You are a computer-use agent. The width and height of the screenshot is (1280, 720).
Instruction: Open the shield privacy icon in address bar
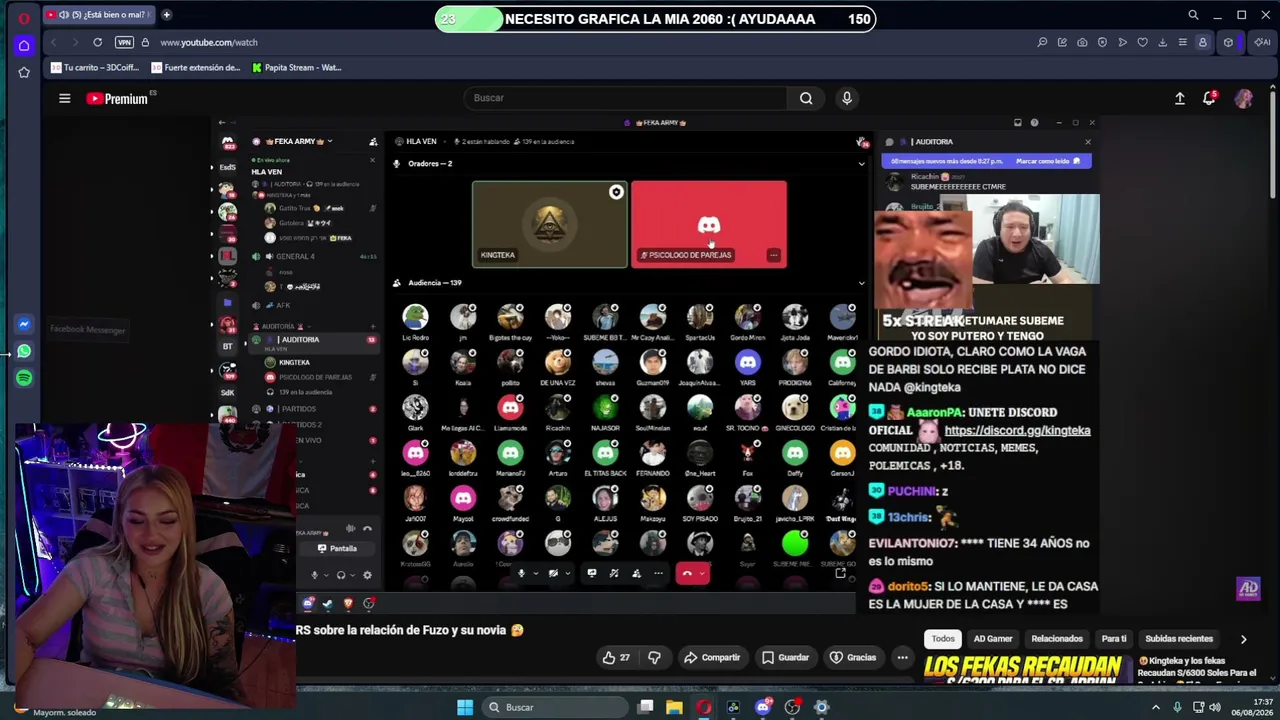click(1102, 42)
